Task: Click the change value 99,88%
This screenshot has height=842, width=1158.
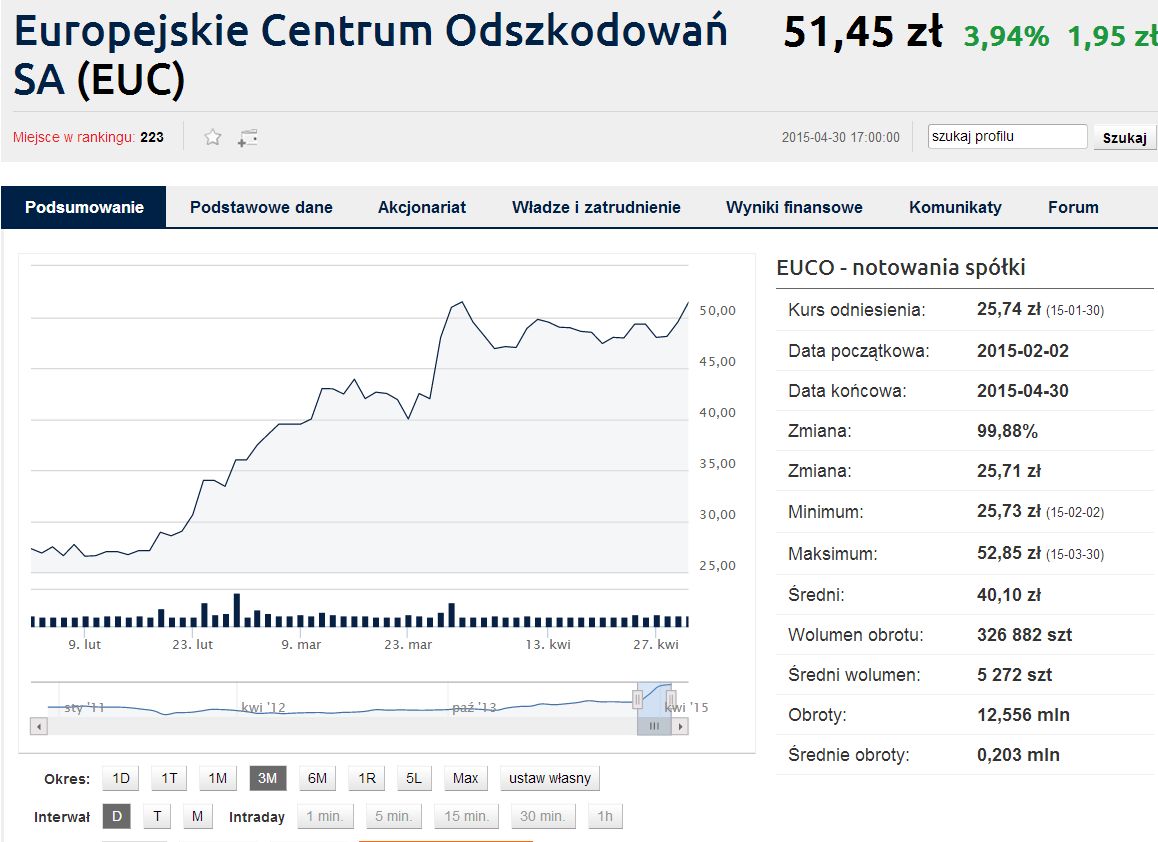Action: tap(1007, 431)
